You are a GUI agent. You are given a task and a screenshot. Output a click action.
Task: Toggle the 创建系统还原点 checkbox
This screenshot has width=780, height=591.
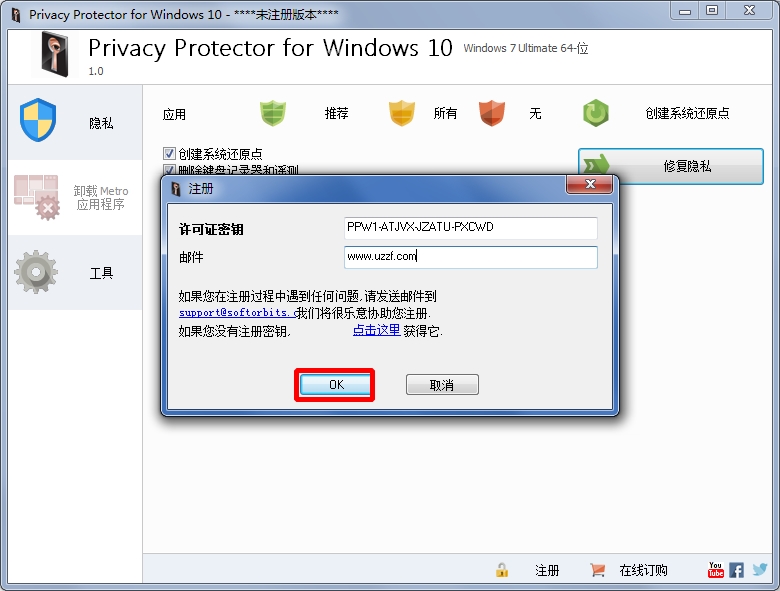click(169, 153)
